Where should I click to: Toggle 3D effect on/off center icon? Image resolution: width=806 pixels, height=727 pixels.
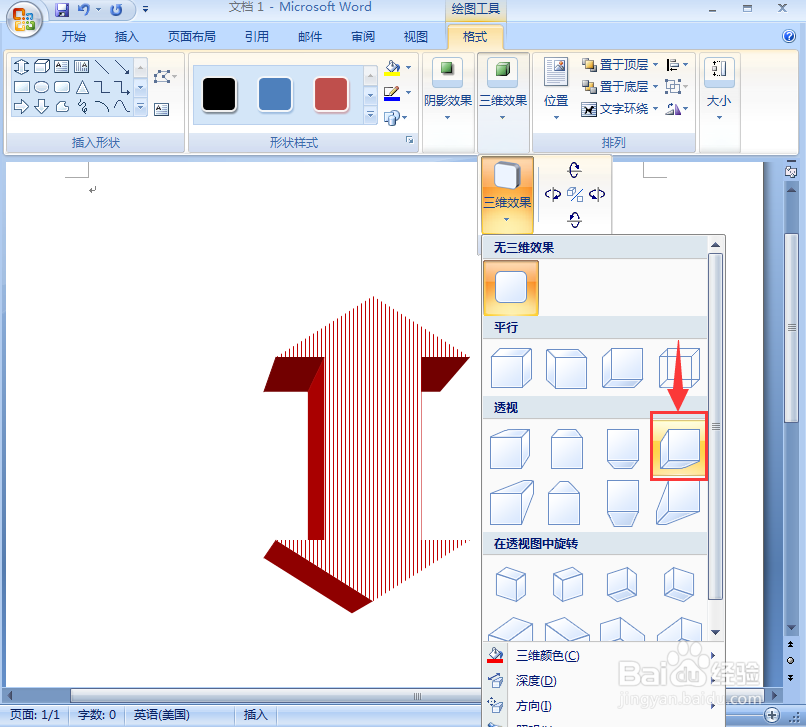[575, 194]
